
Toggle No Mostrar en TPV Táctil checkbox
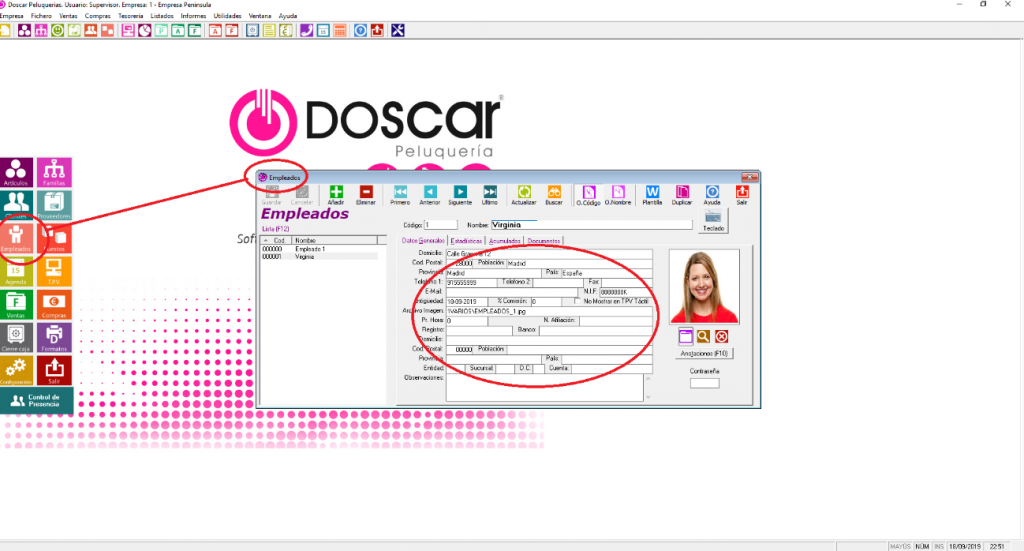point(577,302)
